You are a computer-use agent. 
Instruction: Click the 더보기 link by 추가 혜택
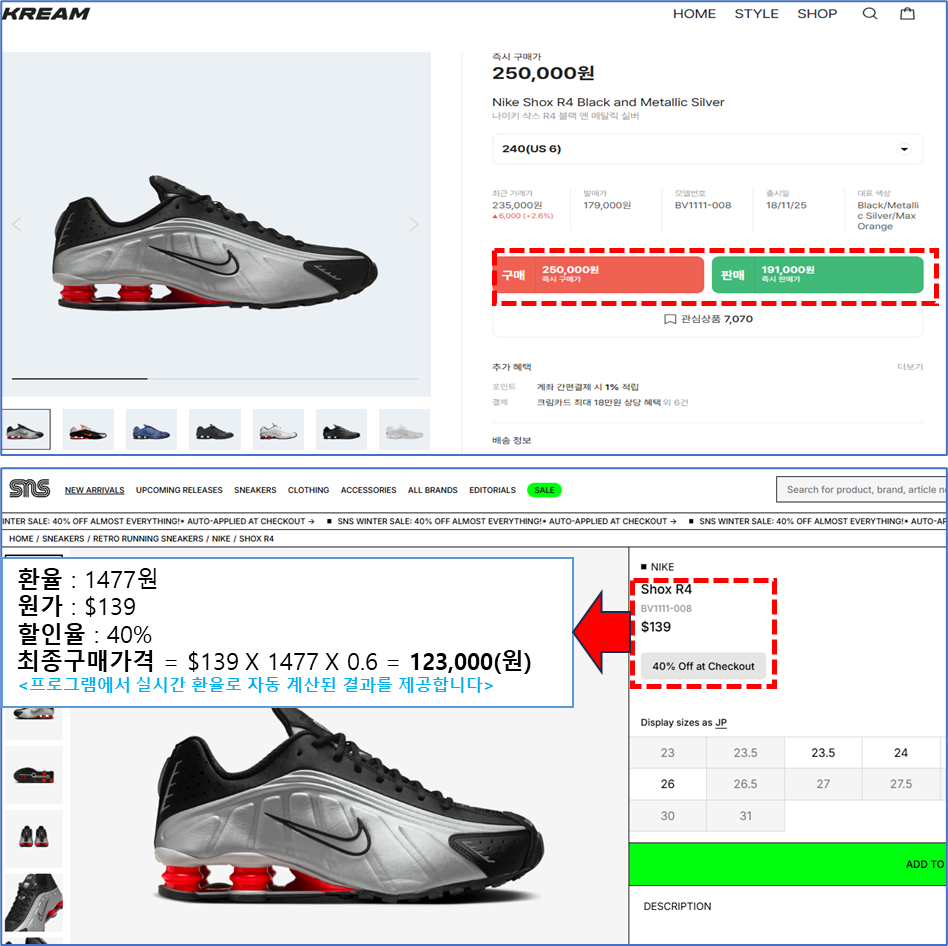[910, 367]
